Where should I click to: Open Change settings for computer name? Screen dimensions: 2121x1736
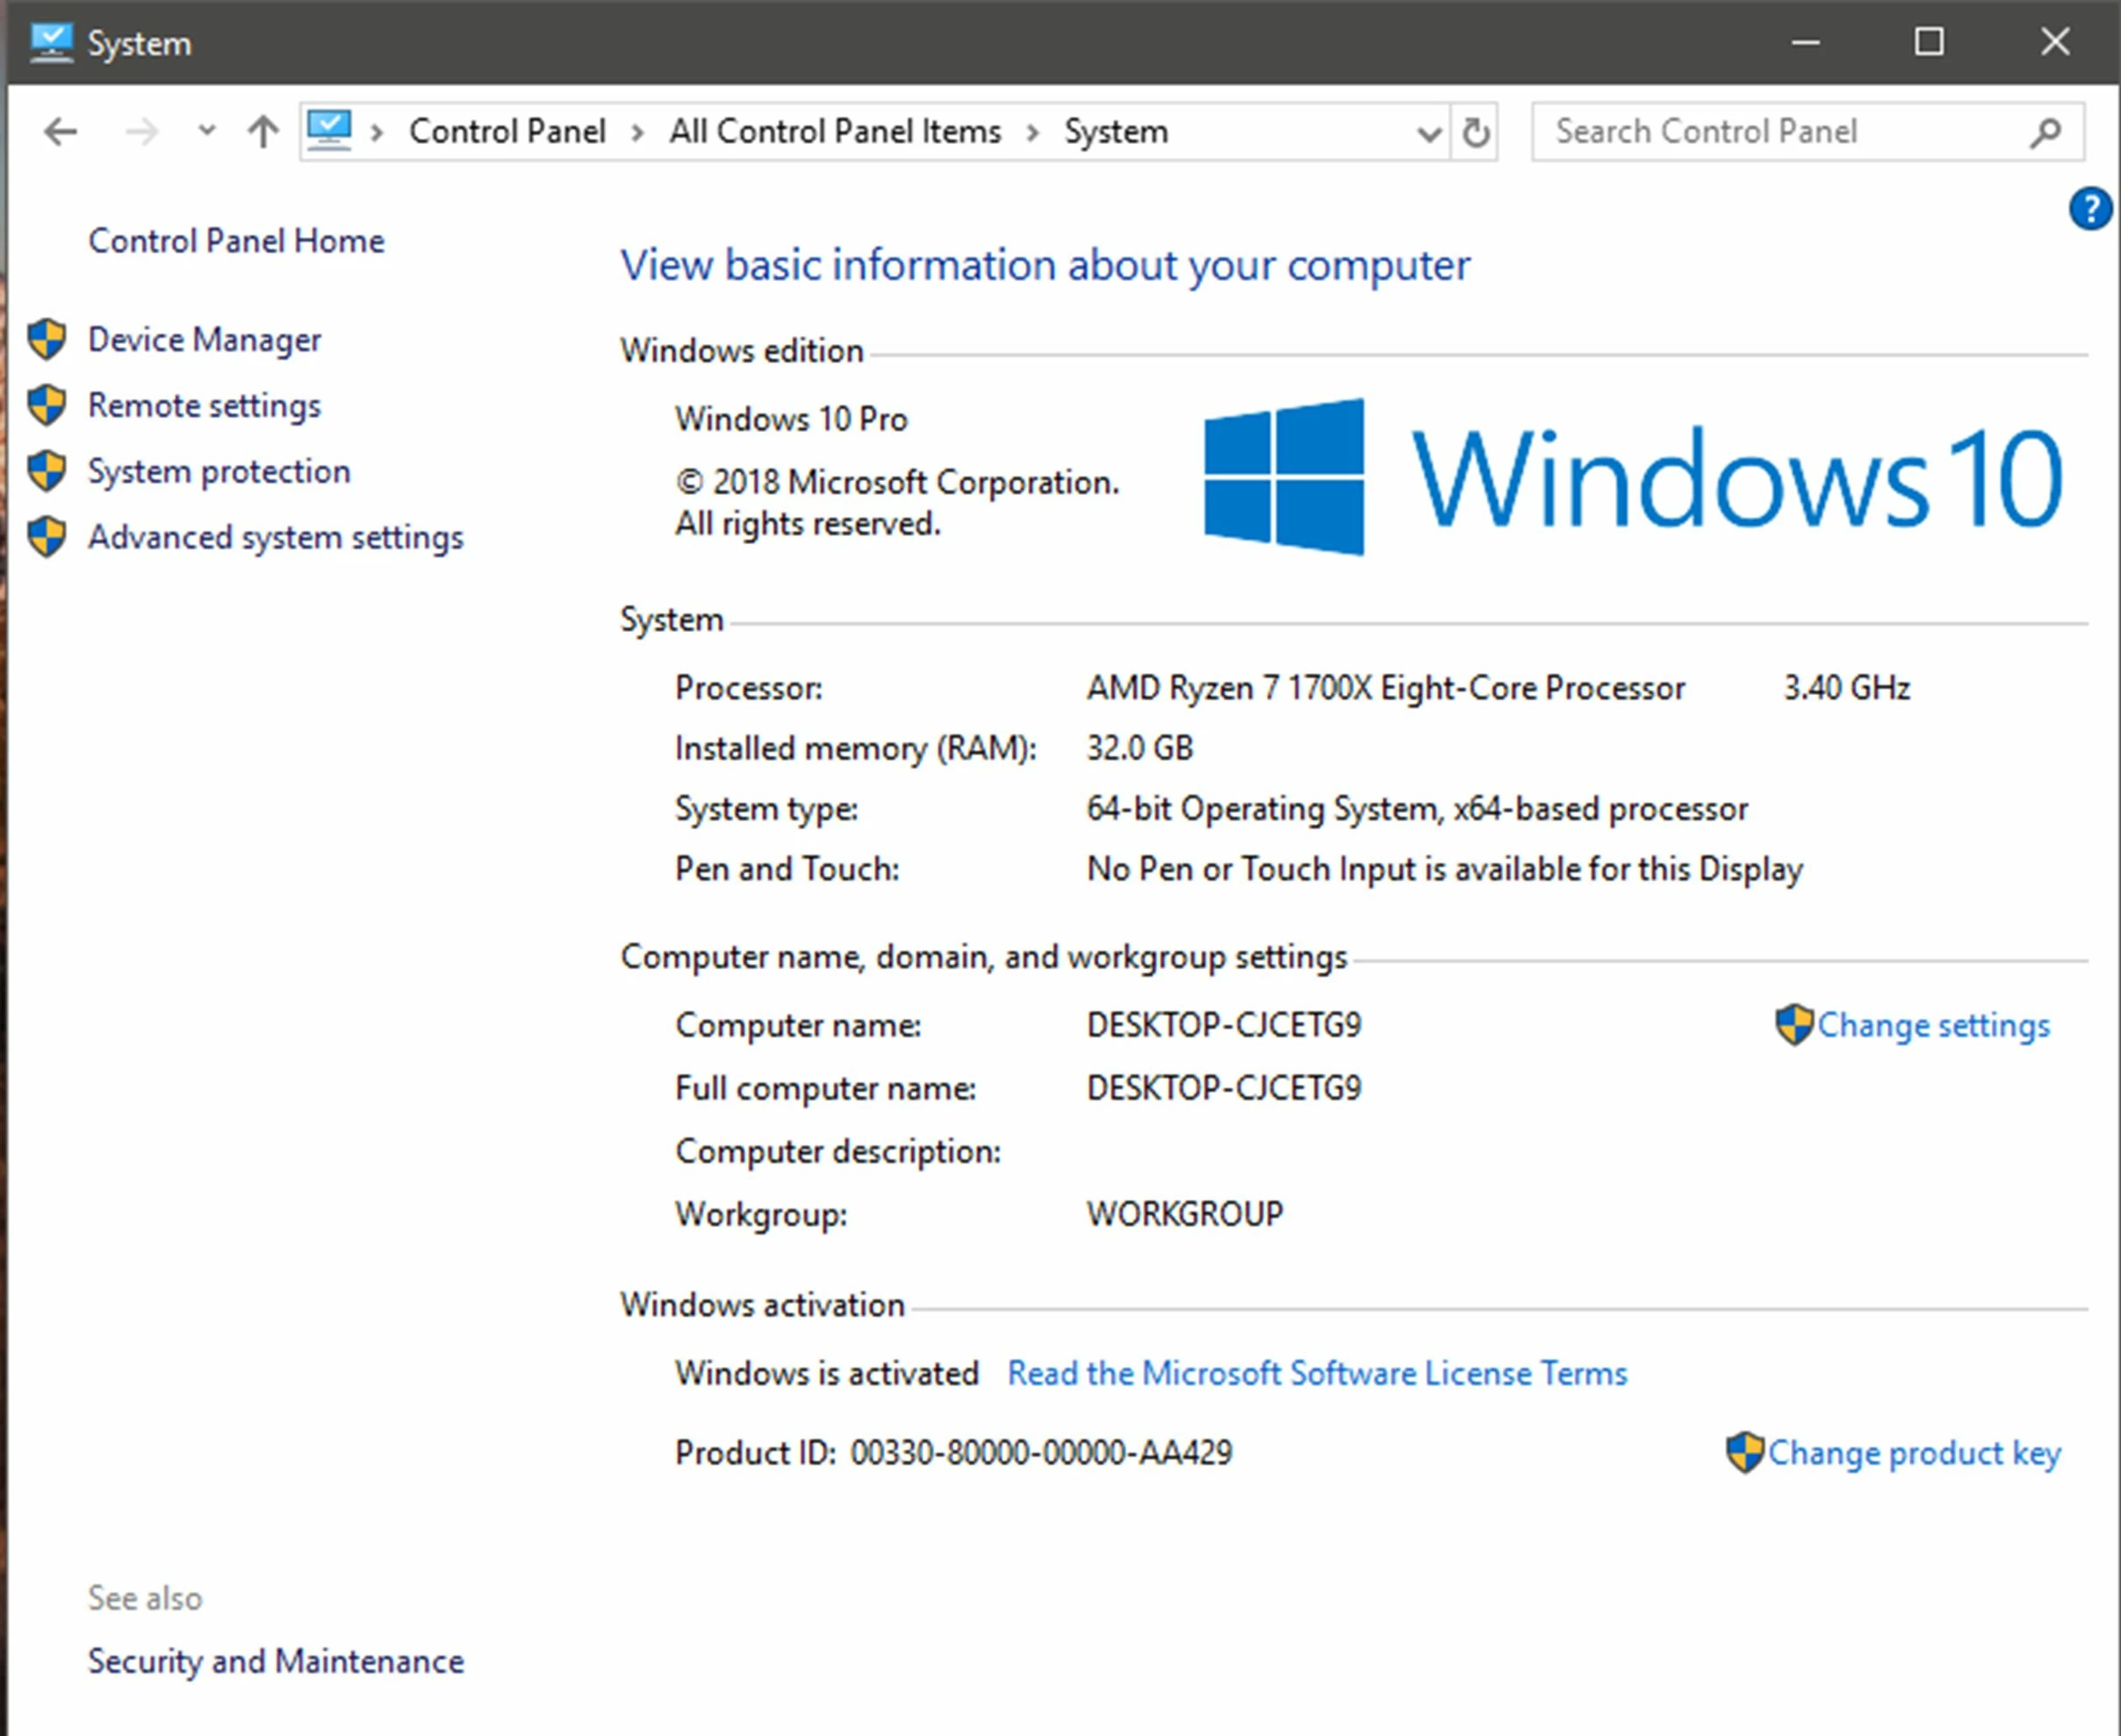(1932, 1025)
